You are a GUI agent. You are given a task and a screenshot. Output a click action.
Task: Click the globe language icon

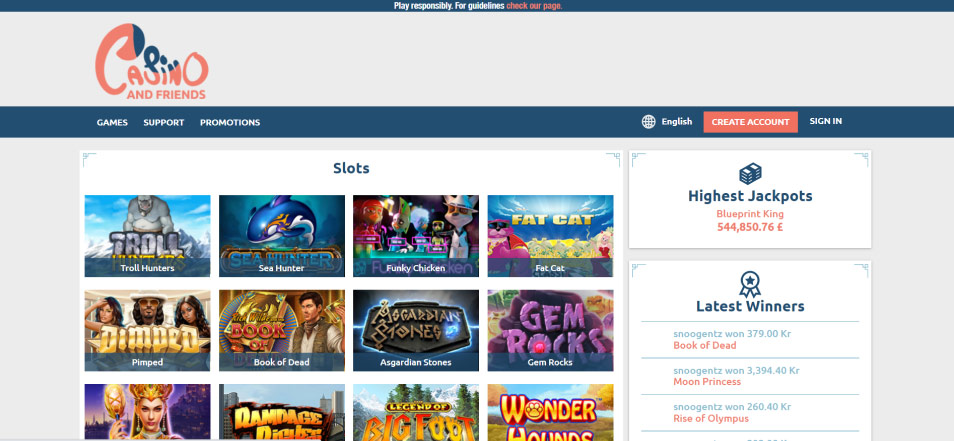(649, 122)
